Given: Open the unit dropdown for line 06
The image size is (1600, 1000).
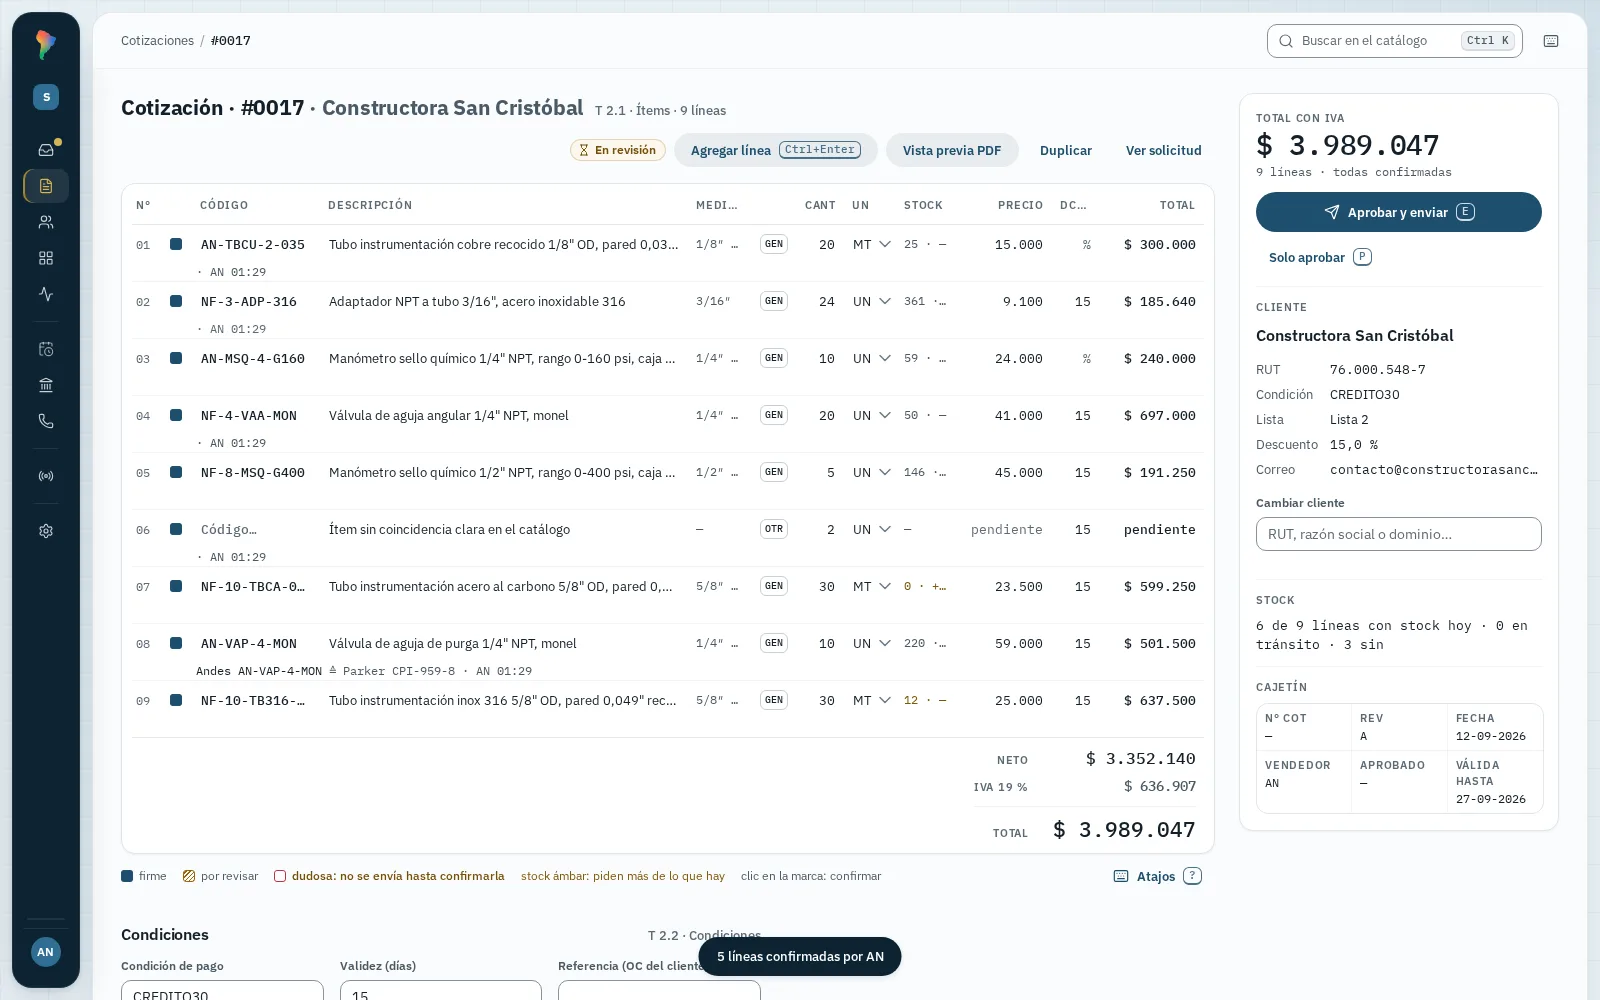Looking at the screenshot, I should [x=871, y=529].
